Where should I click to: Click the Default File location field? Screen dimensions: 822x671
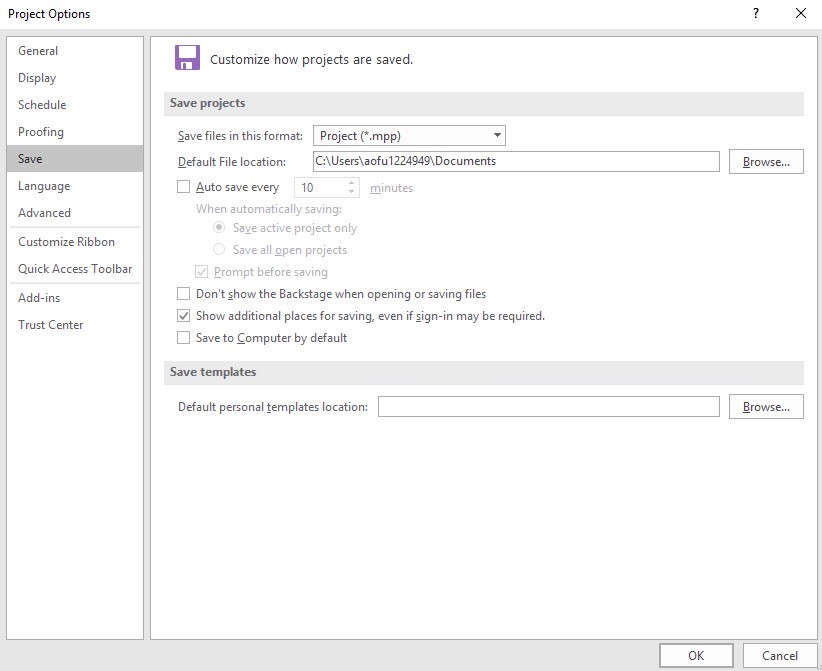516,161
